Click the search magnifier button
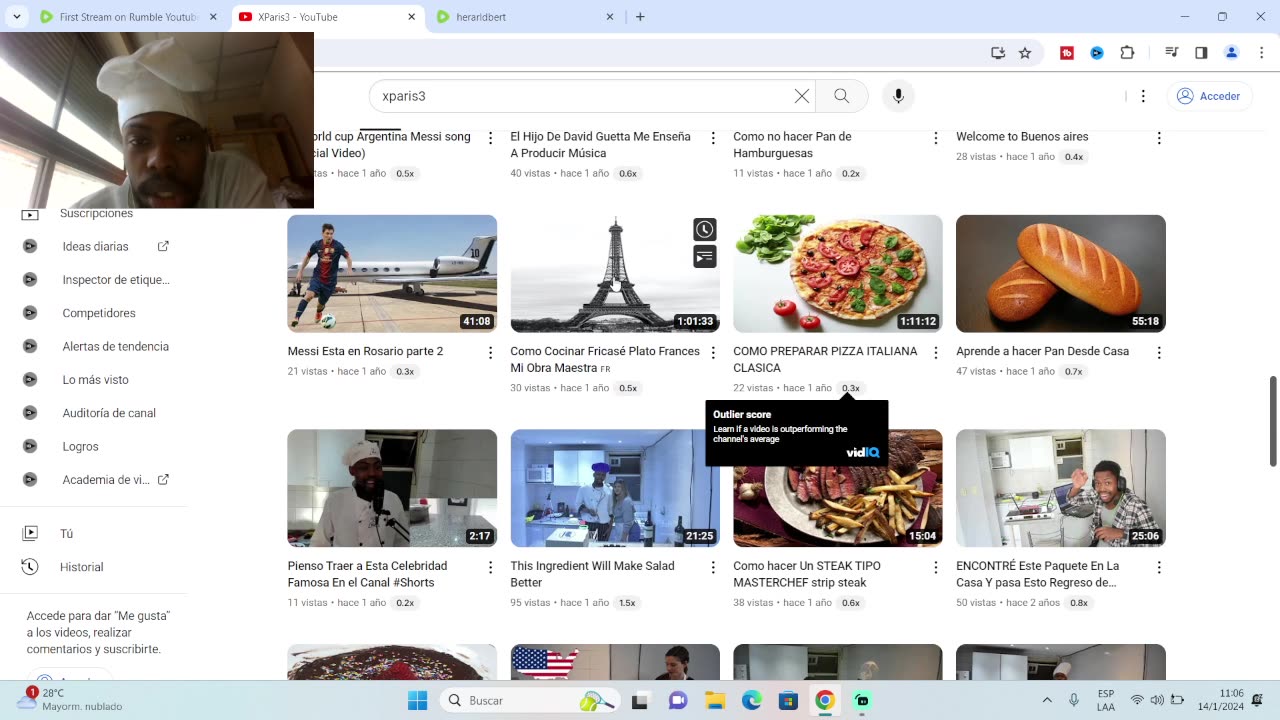The width and height of the screenshot is (1280, 720). [842, 96]
